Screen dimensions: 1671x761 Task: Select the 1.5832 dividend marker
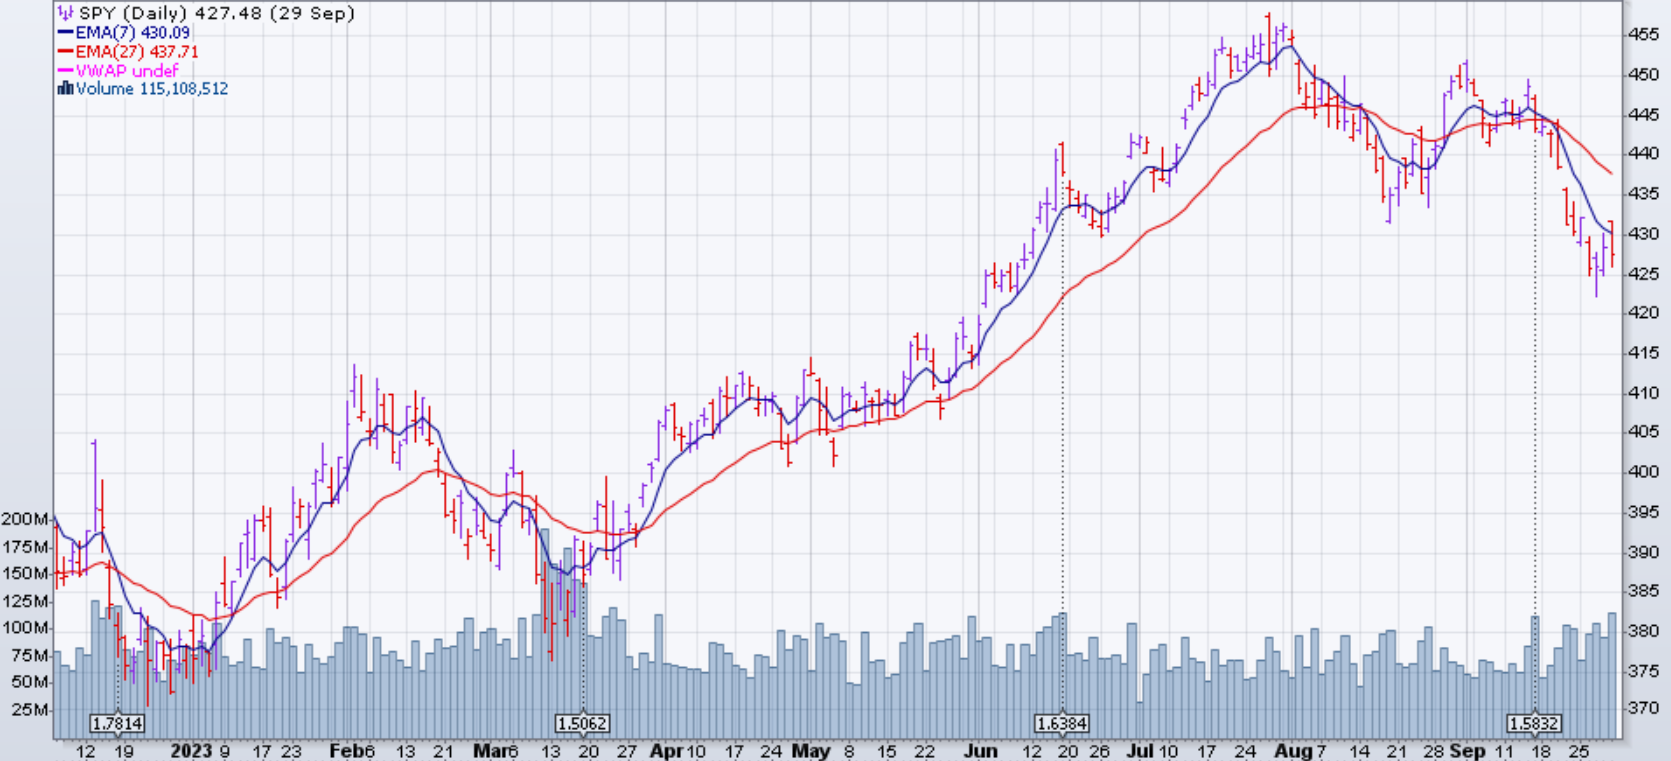tap(1534, 723)
